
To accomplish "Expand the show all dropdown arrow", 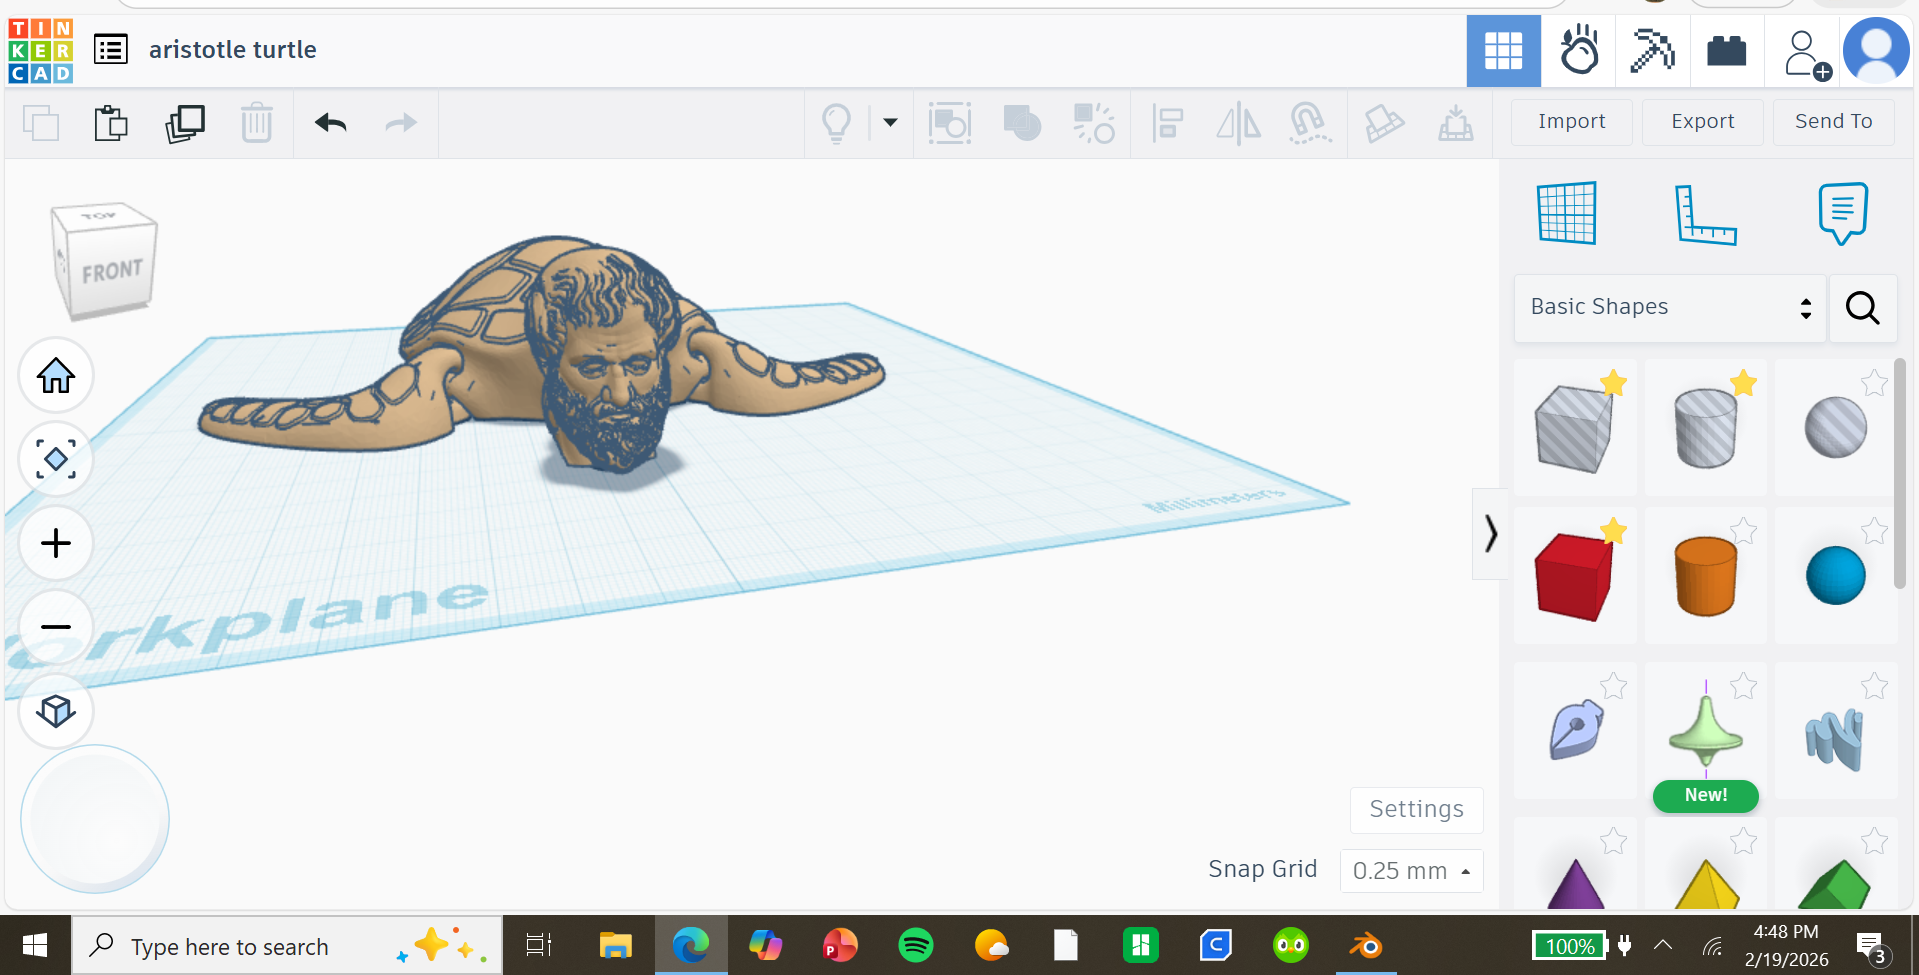I will coord(890,123).
